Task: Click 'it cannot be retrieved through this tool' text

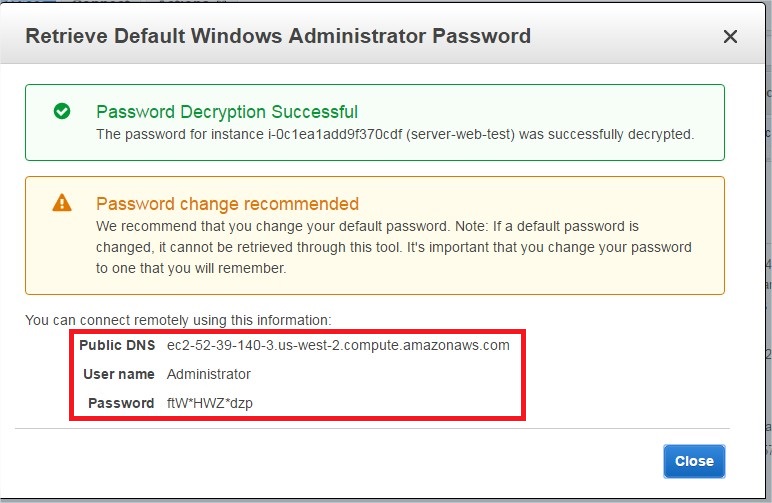Action: tap(281, 247)
